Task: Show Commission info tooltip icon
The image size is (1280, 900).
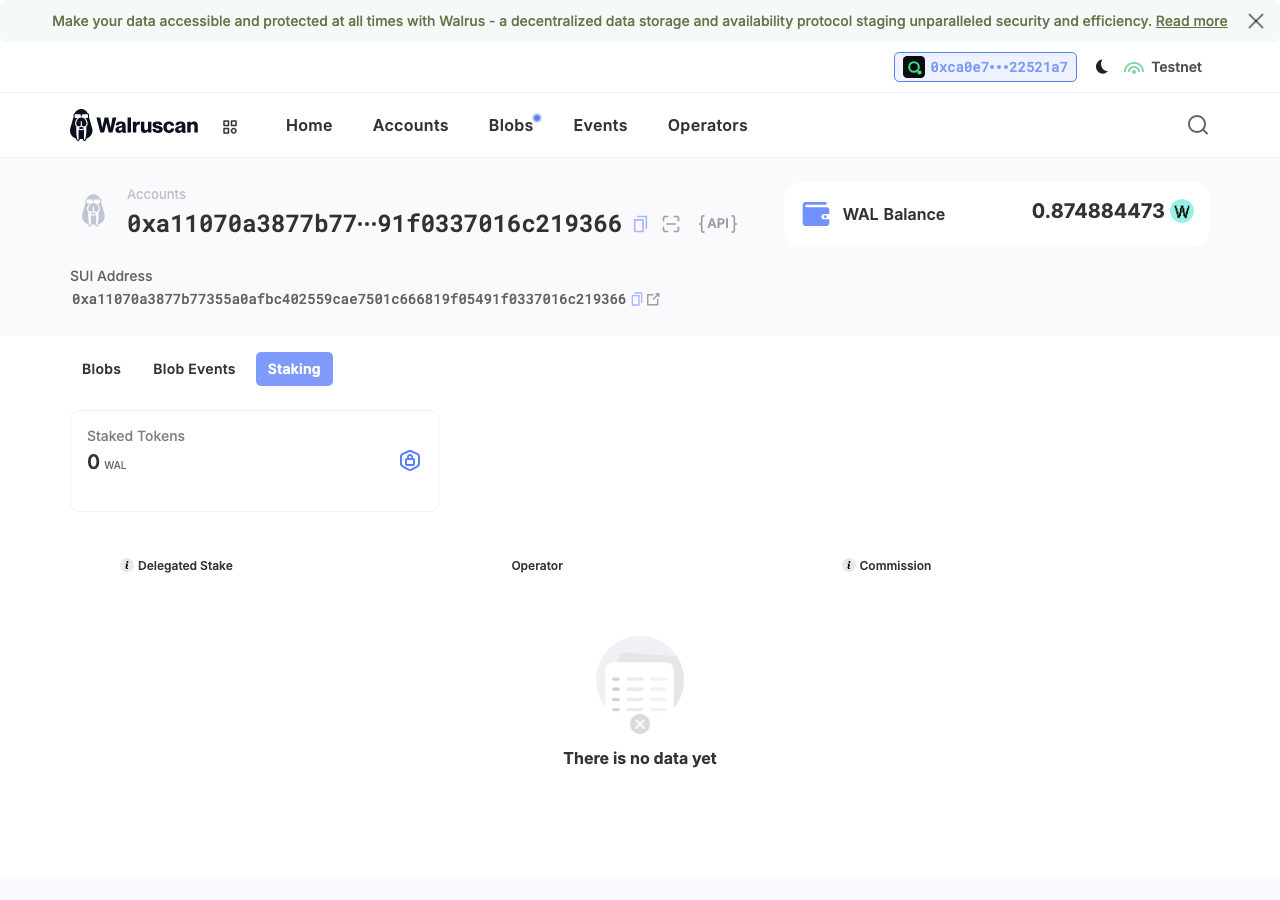Action: pos(849,565)
